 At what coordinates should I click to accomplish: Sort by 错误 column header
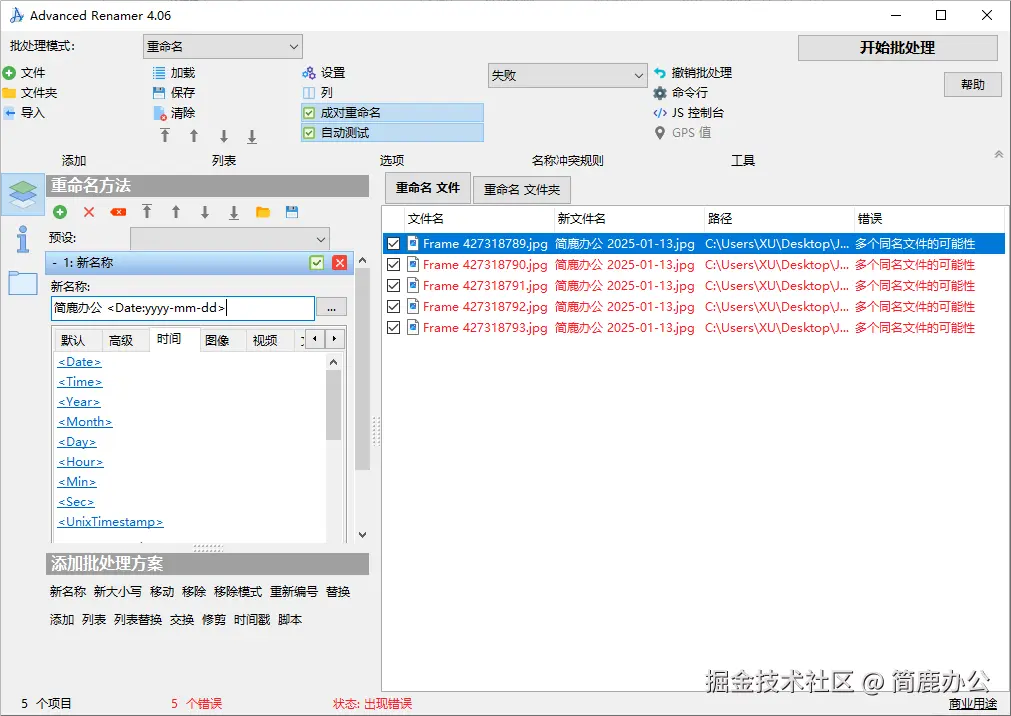(929, 219)
